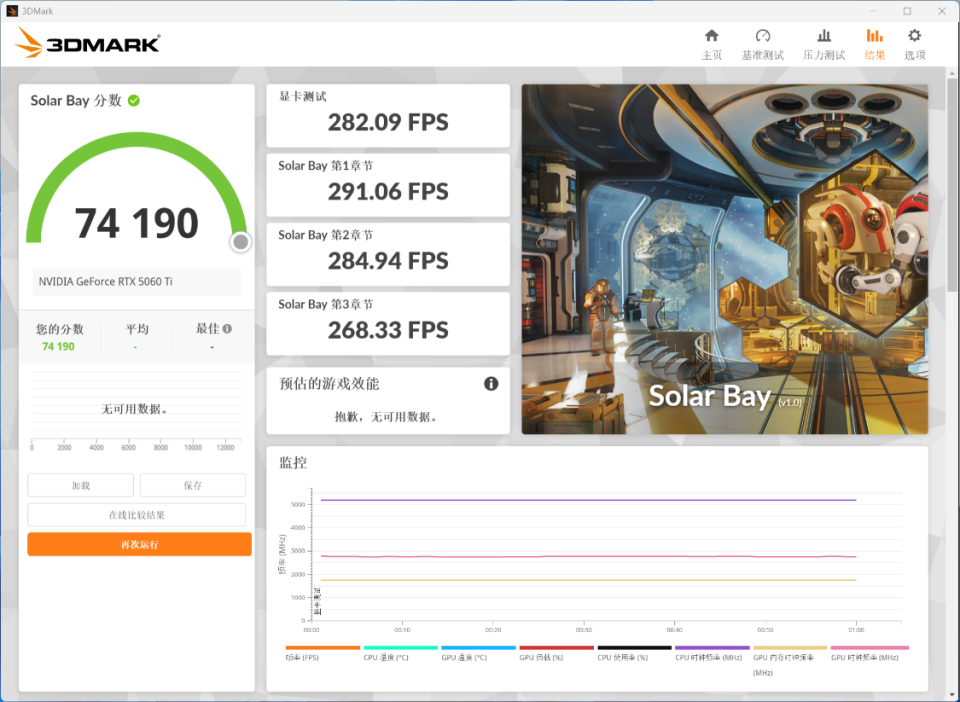Click the 显卡测试 282.09 FPS card

click(x=388, y=116)
